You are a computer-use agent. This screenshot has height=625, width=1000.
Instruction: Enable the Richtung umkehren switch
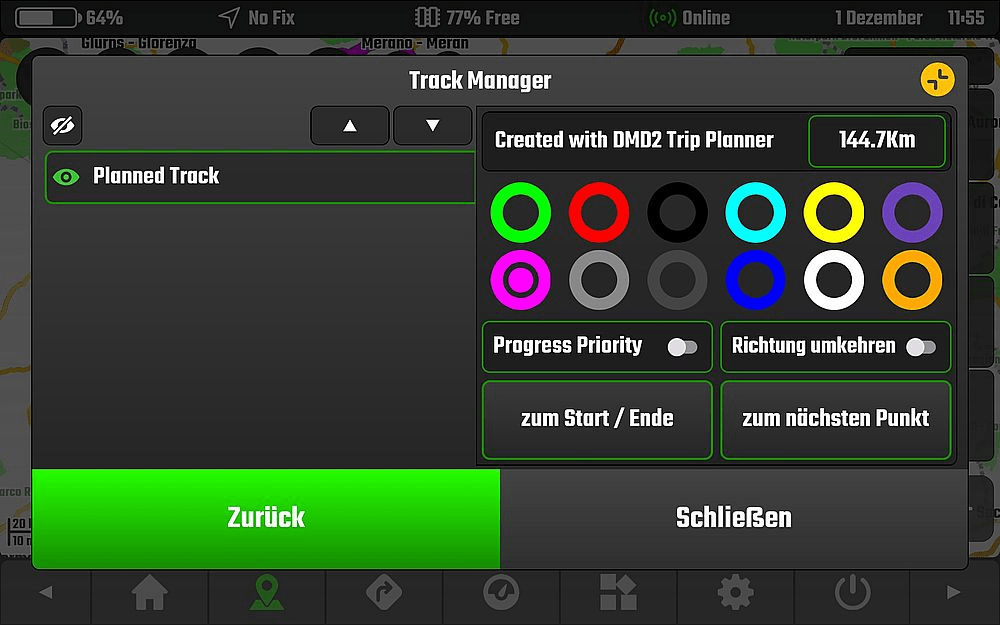921,347
